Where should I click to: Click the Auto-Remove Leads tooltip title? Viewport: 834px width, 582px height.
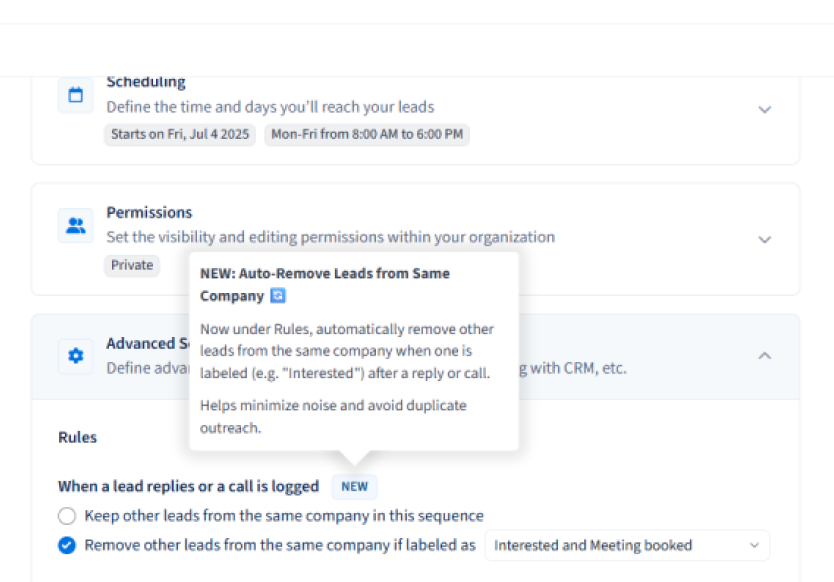click(324, 285)
